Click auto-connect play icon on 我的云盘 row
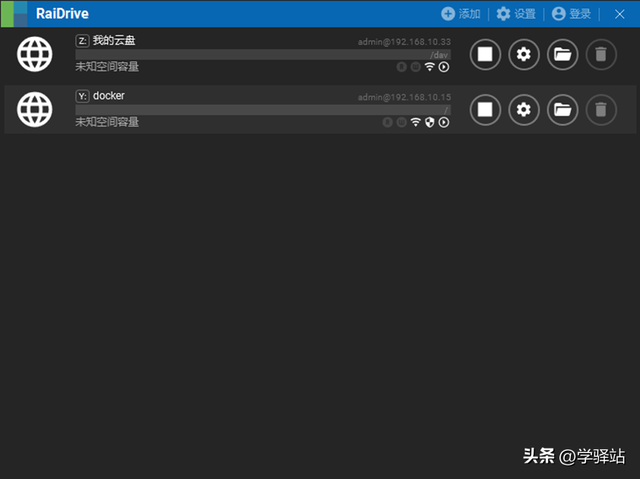Viewport: 640px width, 479px height. pyautogui.click(x=444, y=67)
